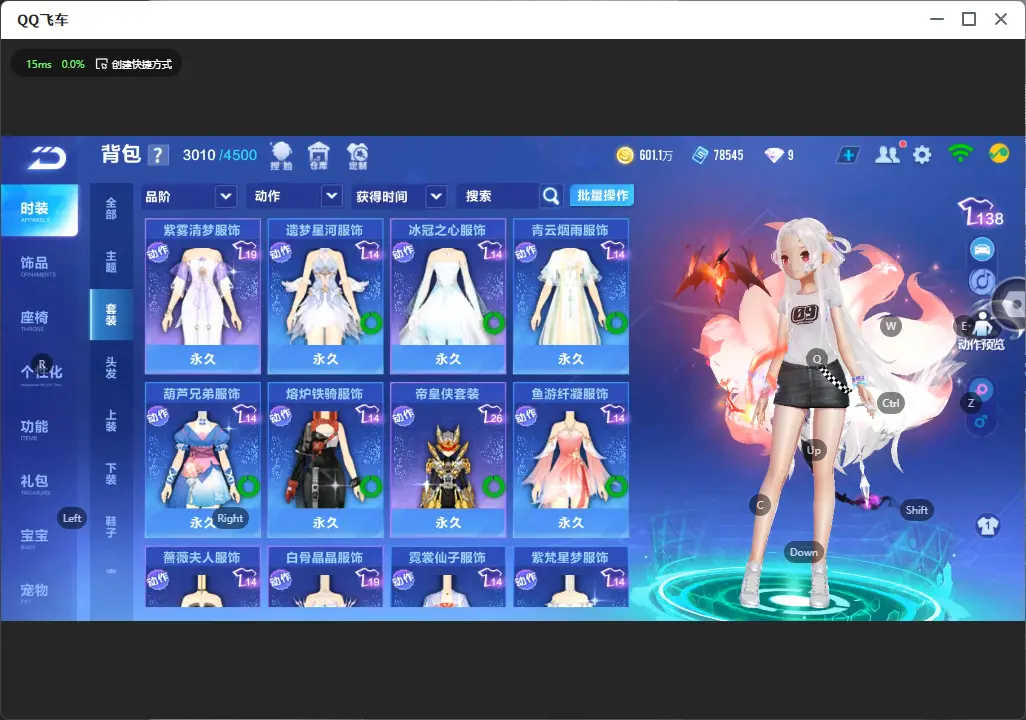Click the game logo in the top-left corner
This screenshot has height=720, width=1026.
(46, 157)
